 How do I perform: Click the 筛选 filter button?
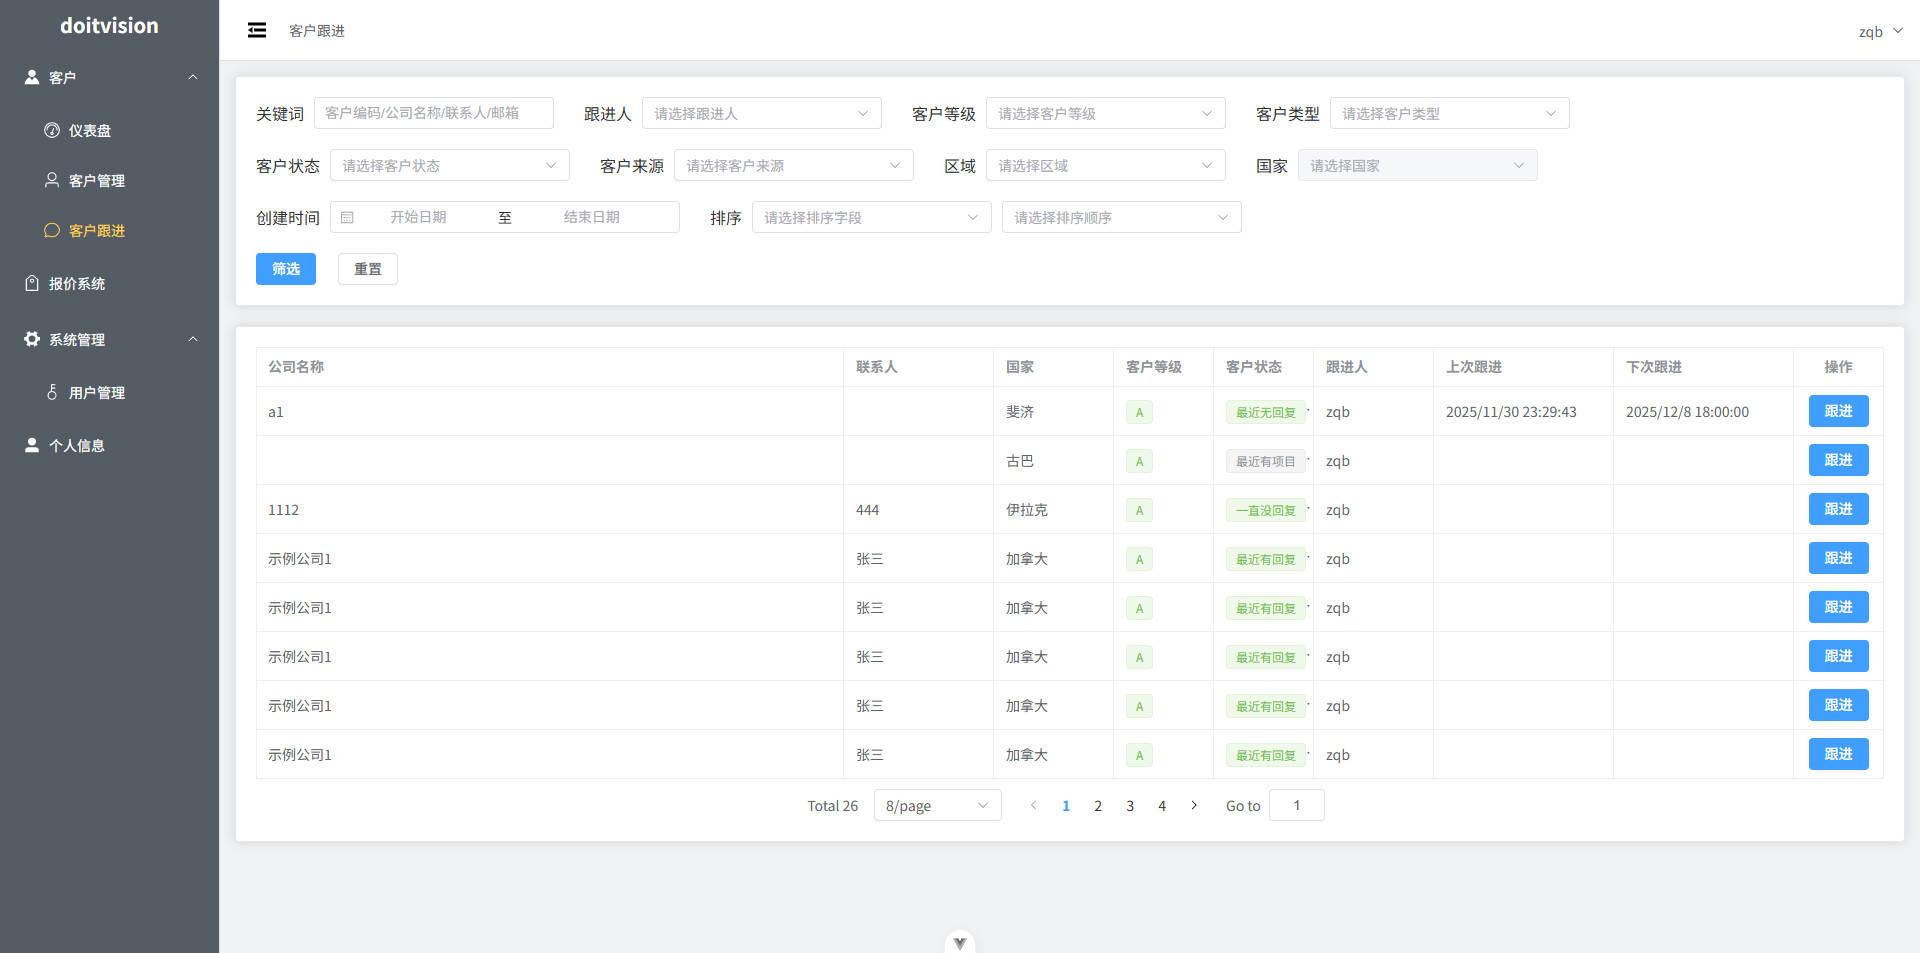[286, 269]
